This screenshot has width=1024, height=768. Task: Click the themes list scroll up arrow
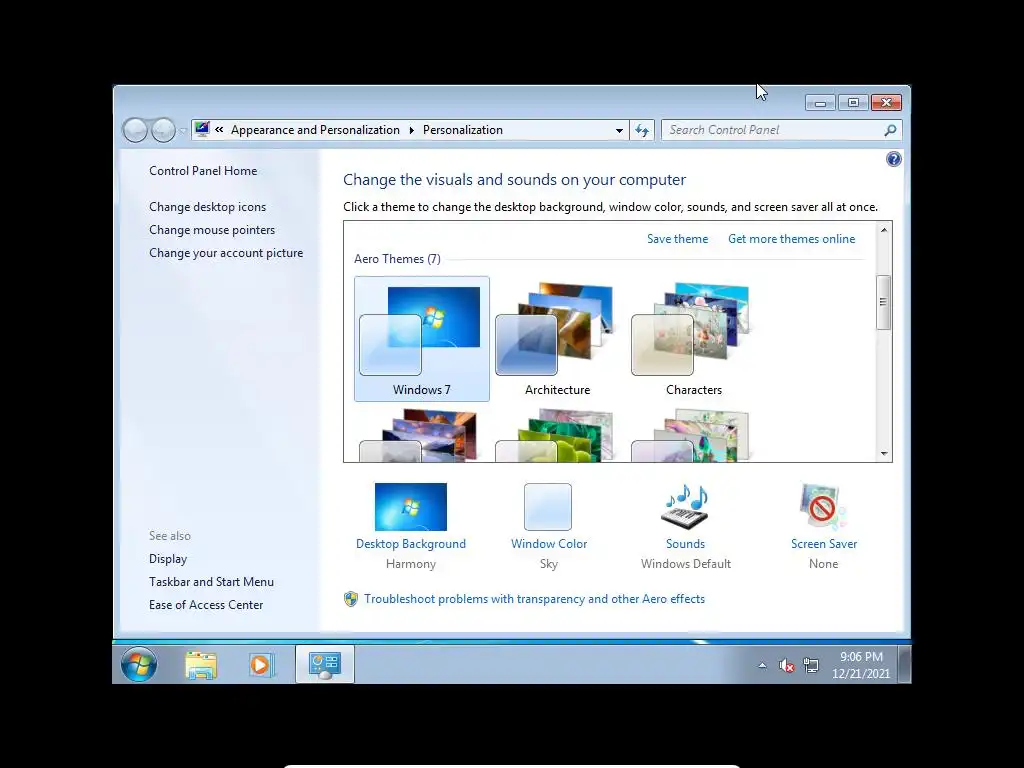tap(884, 230)
